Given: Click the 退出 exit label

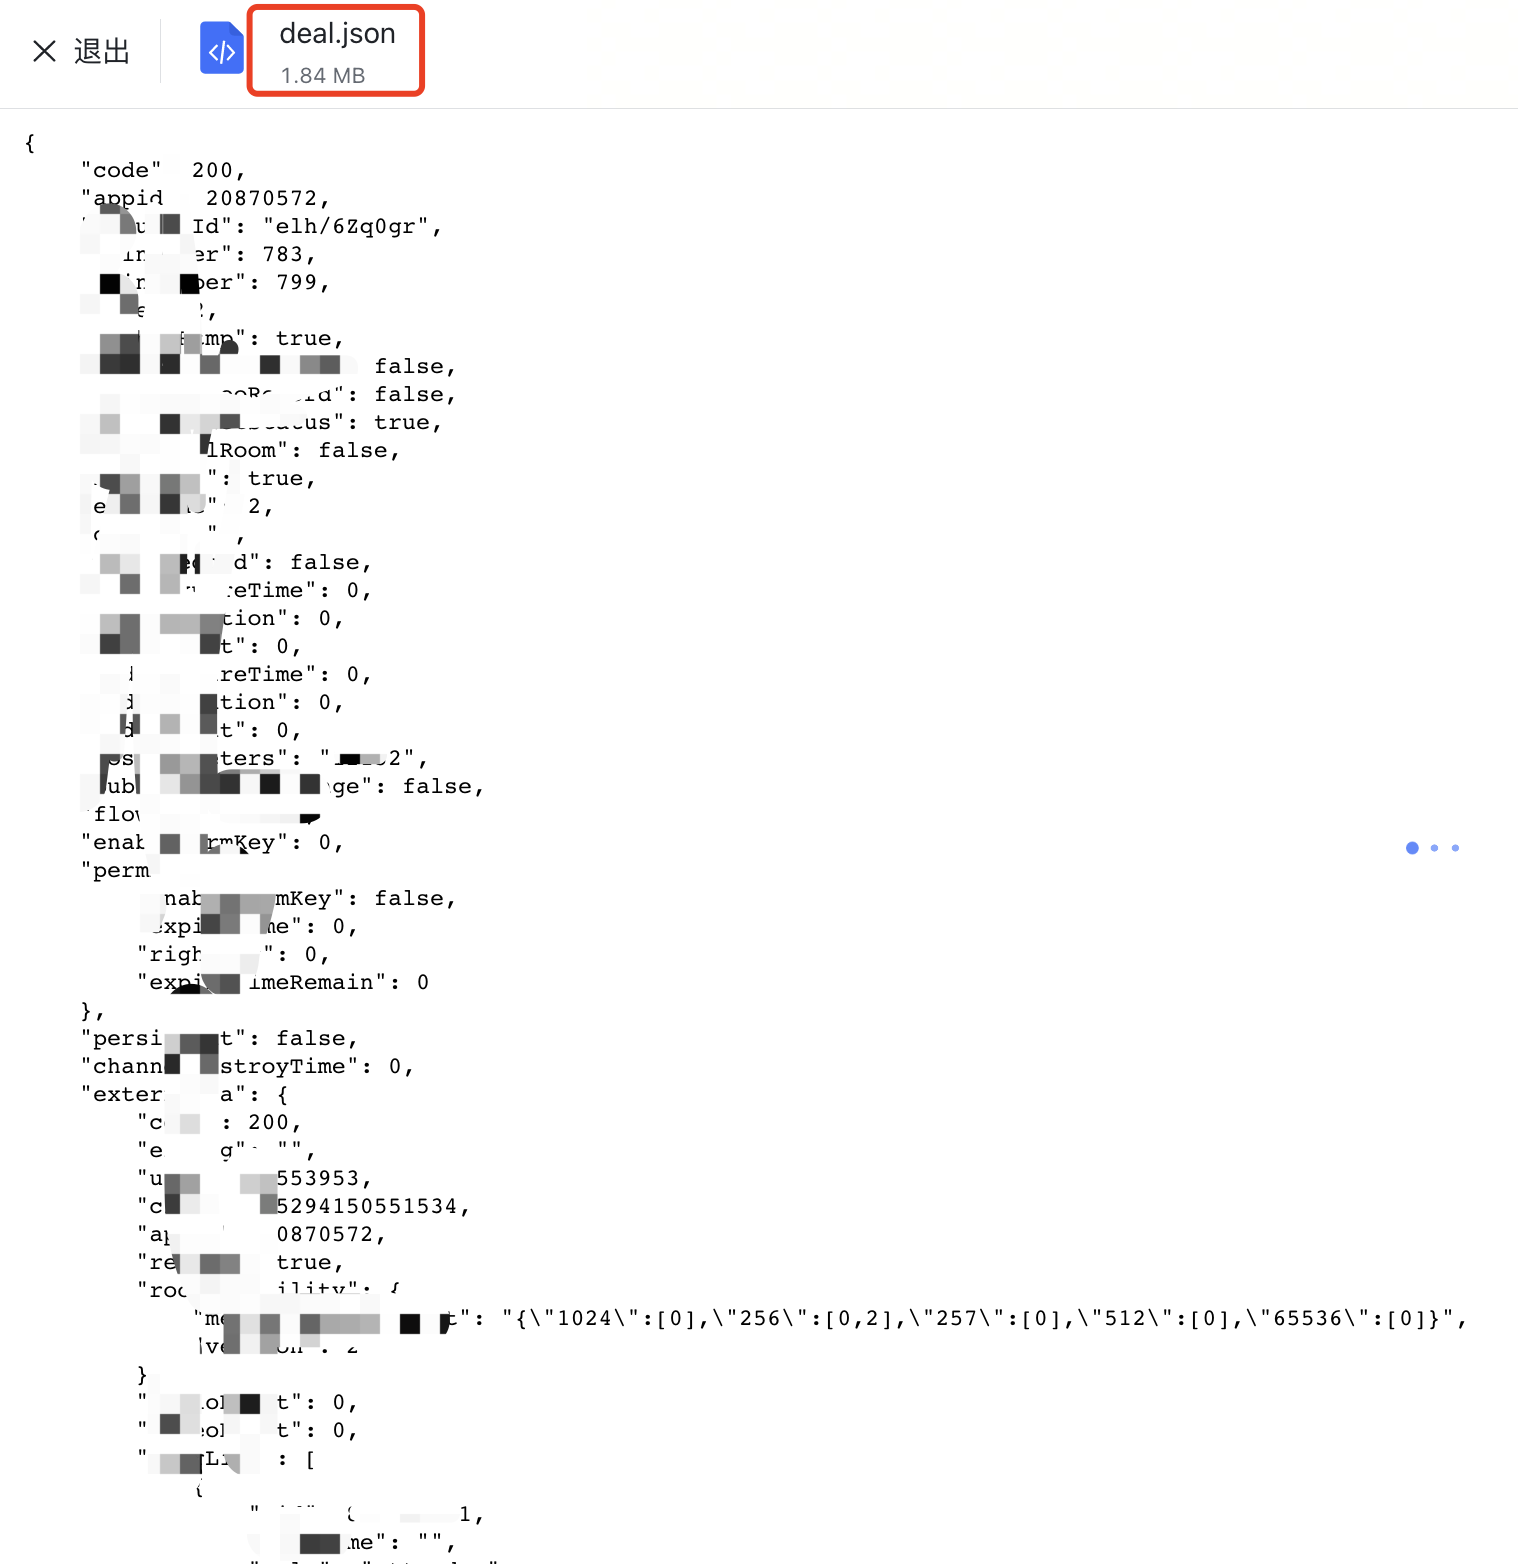Looking at the screenshot, I should pyautogui.click(x=102, y=51).
